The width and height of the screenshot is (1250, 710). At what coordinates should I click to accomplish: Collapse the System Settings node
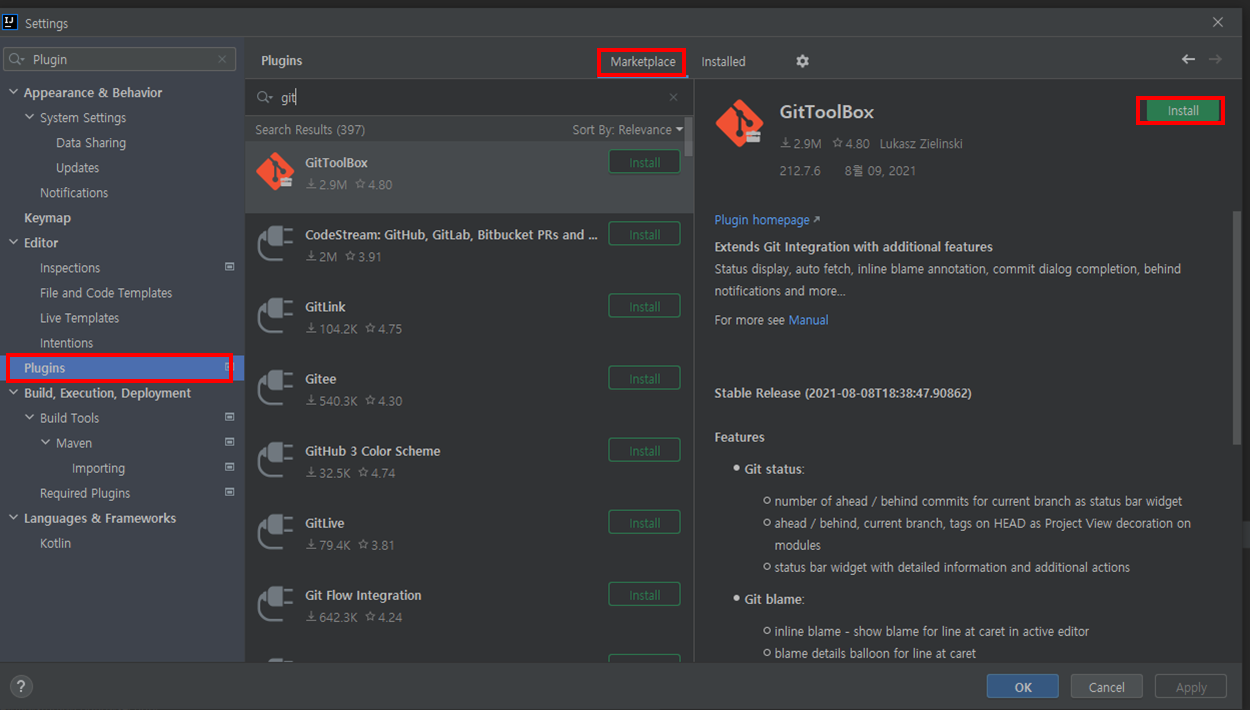click(29, 118)
